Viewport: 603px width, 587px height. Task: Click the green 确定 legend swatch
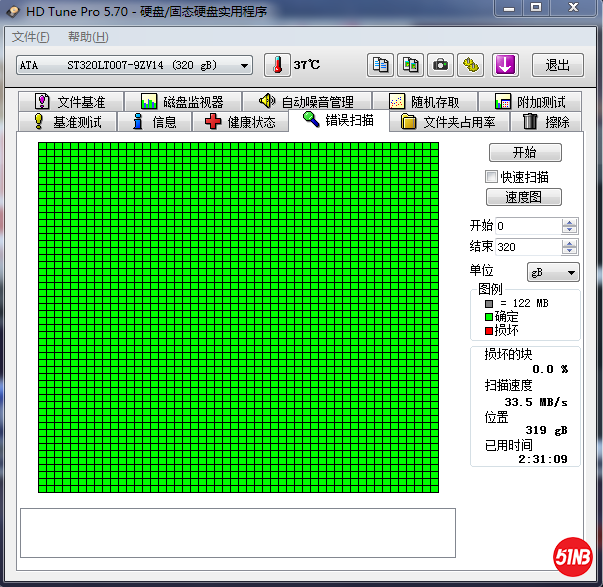click(489, 317)
